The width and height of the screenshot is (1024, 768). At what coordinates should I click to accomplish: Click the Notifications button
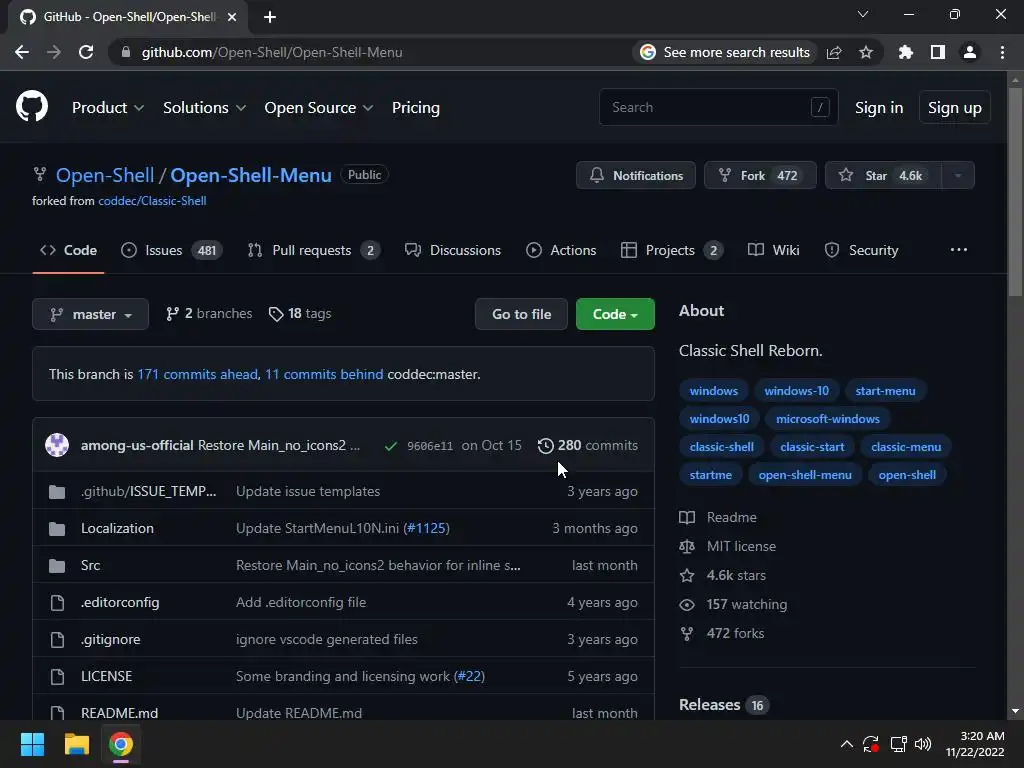point(635,175)
